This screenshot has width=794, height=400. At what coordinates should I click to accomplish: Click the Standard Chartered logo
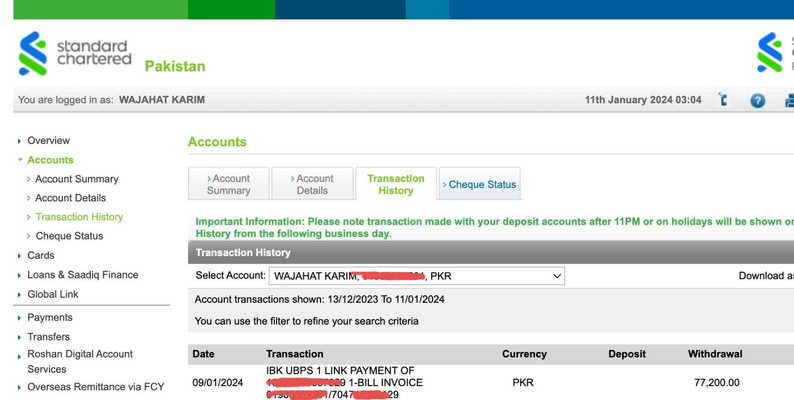coord(75,54)
